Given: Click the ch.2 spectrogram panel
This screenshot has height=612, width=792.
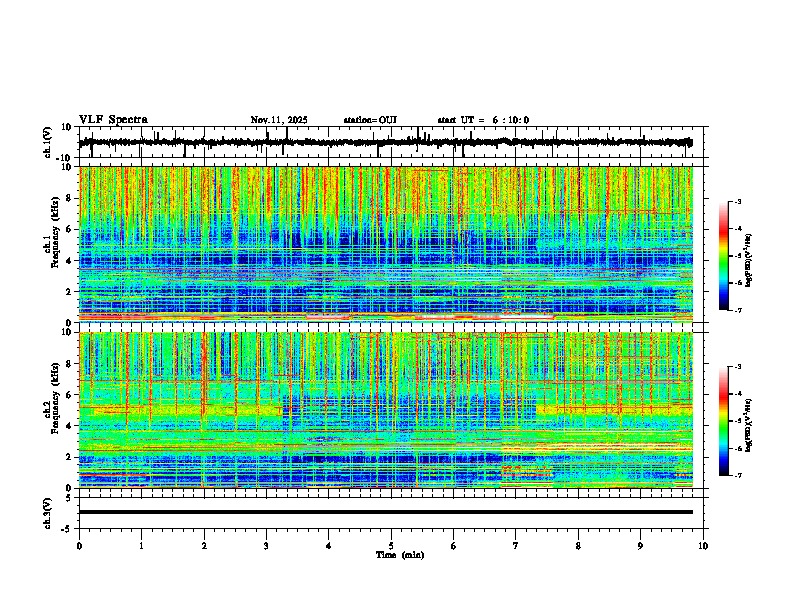Looking at the screenshot, I should tap(386, 410).
